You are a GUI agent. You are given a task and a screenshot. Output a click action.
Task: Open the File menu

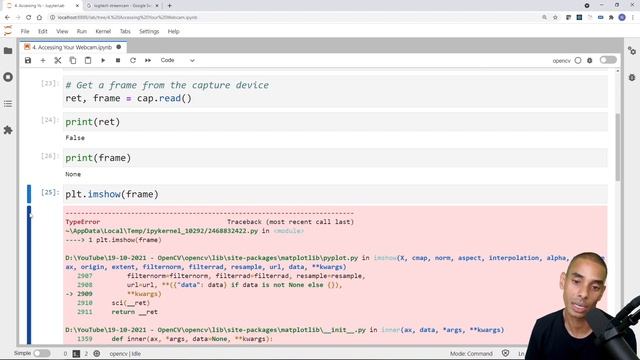coord(25,31)
